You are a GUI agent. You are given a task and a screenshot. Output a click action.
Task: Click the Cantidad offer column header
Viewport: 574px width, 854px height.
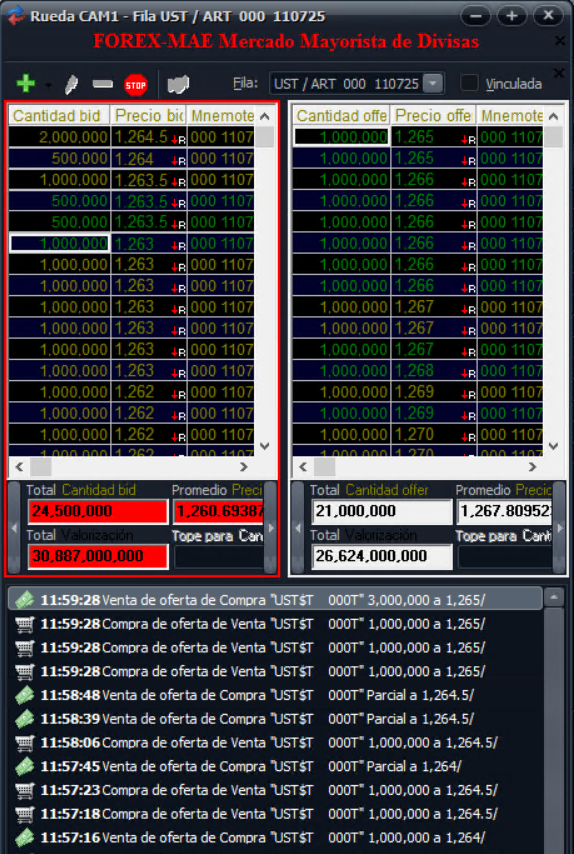(341, 115)
